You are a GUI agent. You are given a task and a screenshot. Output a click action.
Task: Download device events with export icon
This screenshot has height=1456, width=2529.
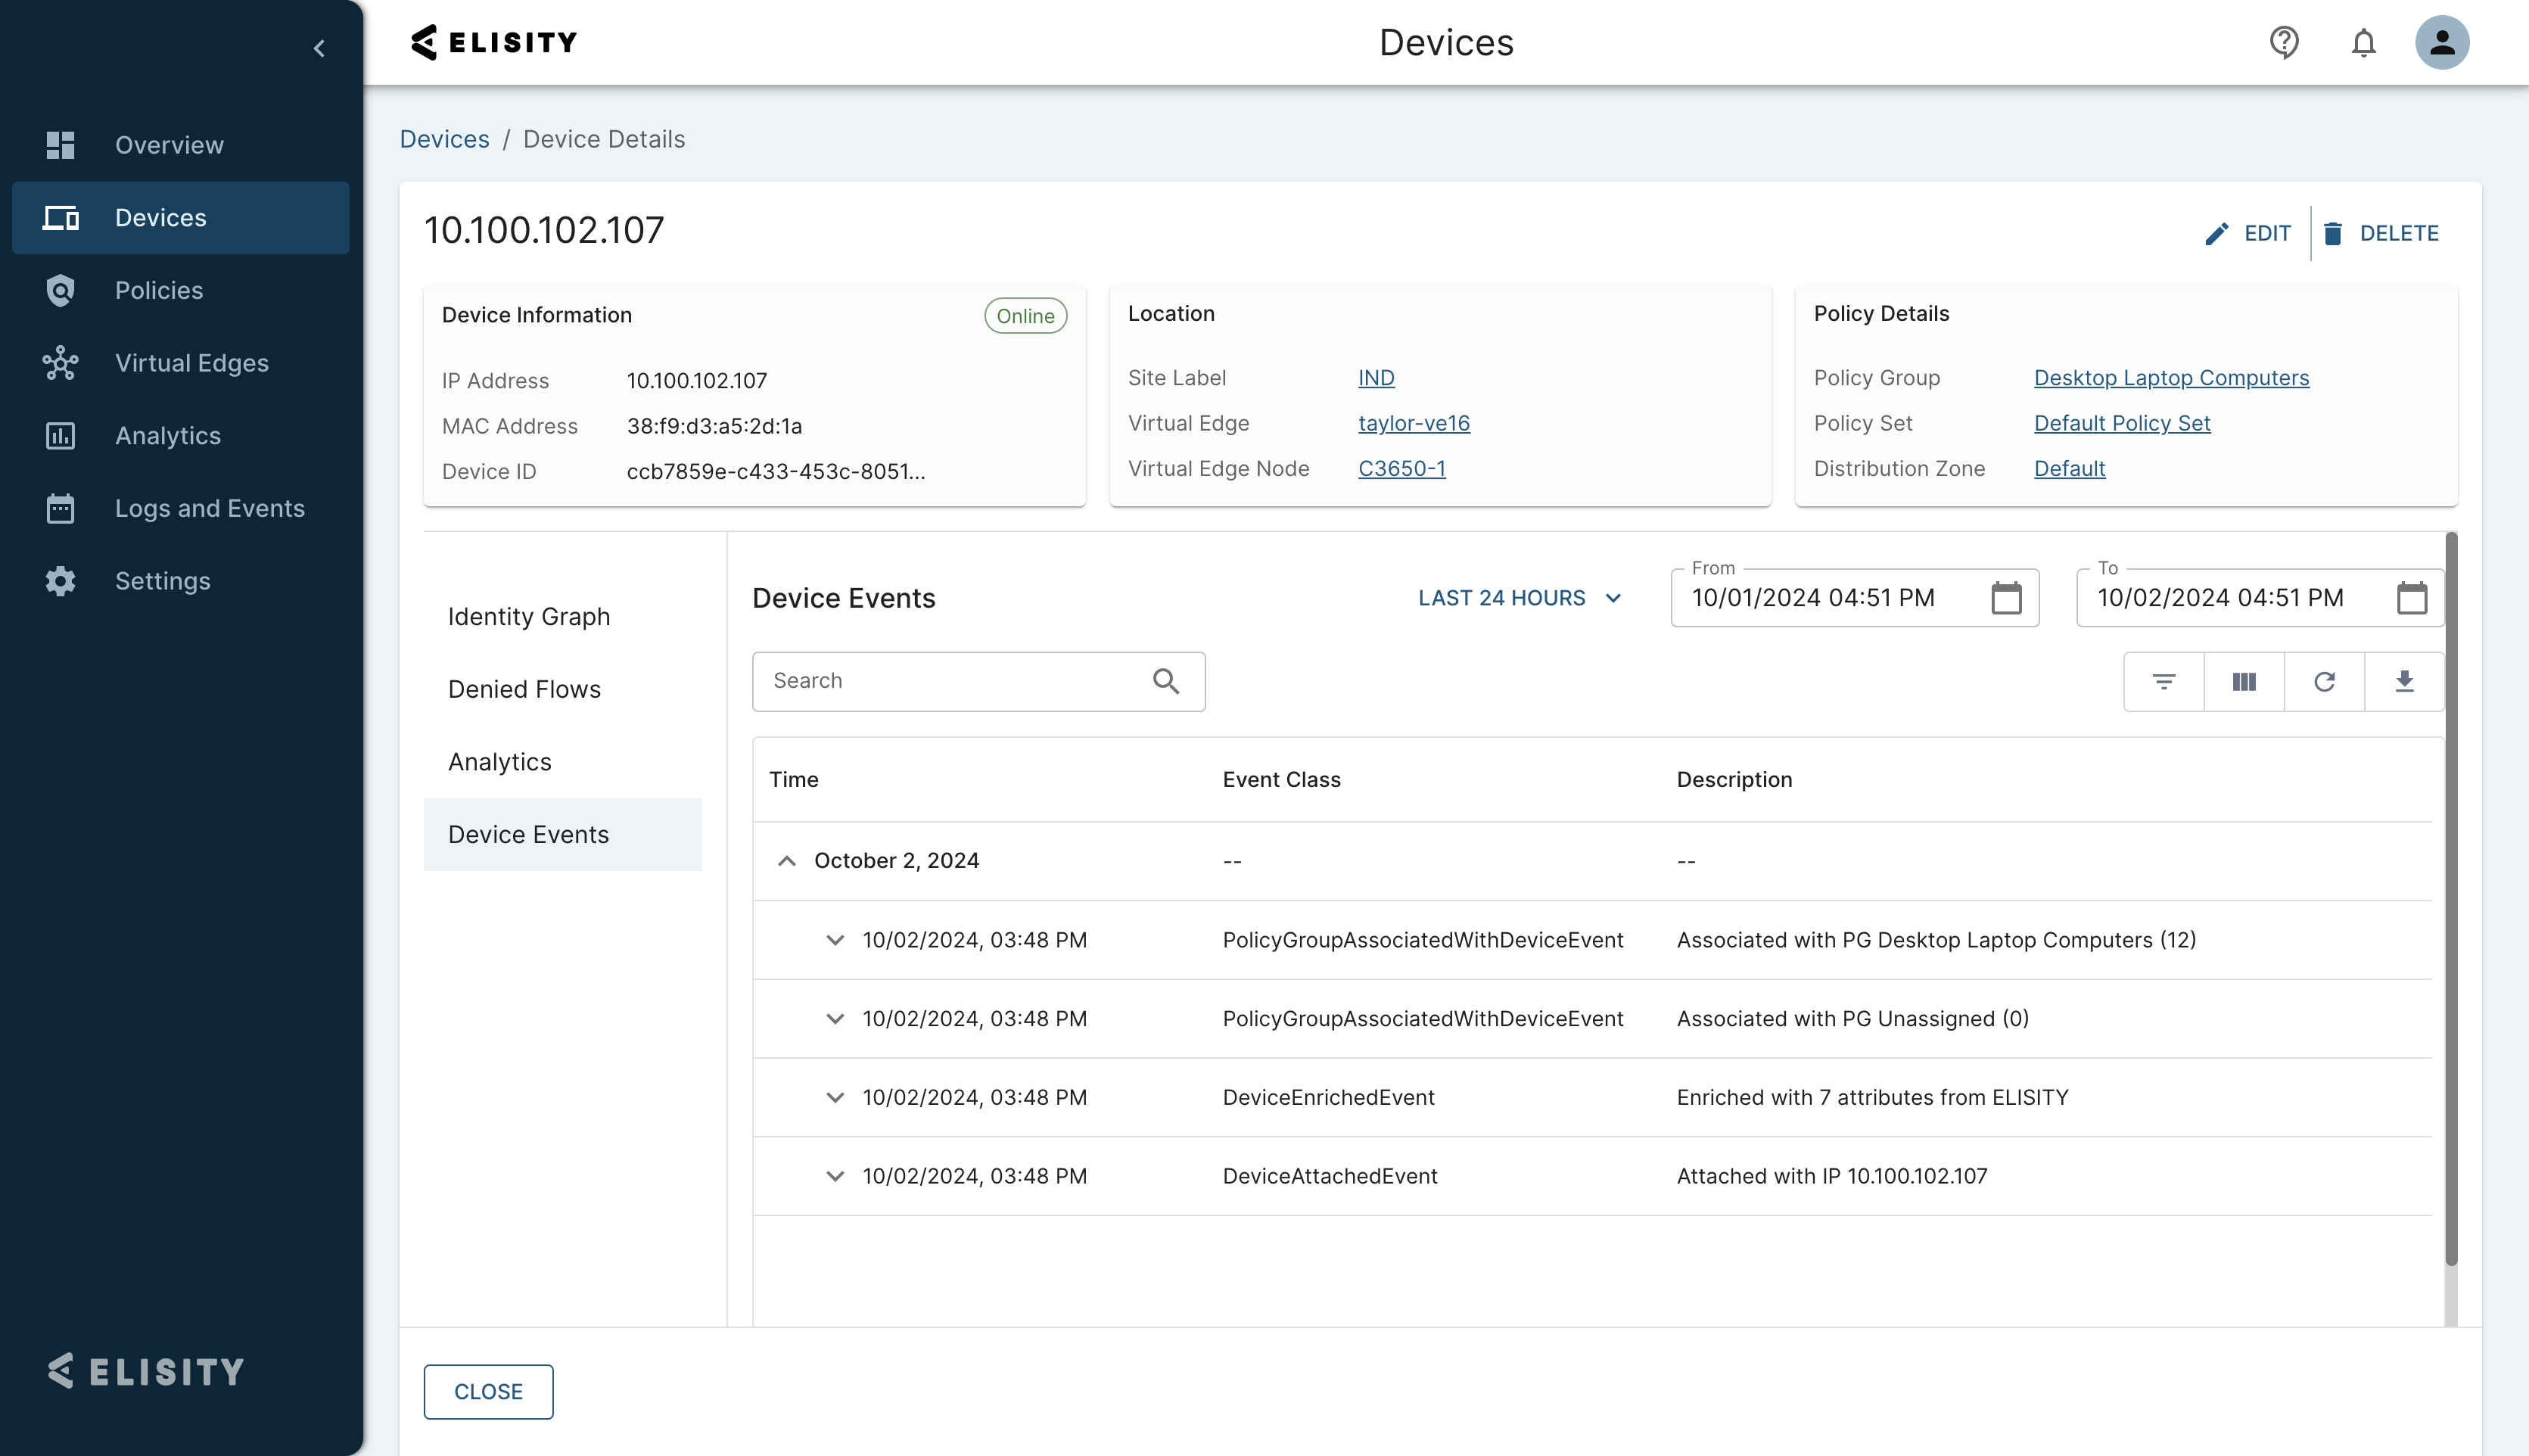click(x=2404, y=682)
